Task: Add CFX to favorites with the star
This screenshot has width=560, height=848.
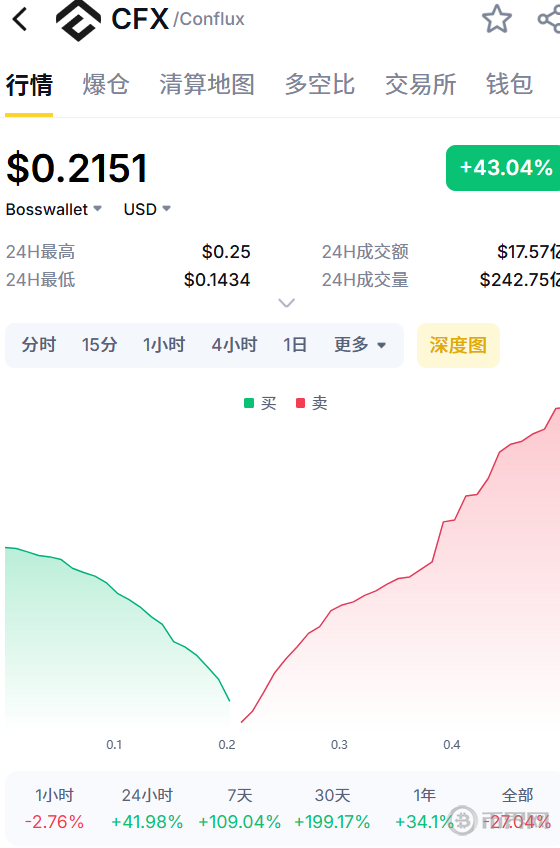Action: click(x=497, y=19)
